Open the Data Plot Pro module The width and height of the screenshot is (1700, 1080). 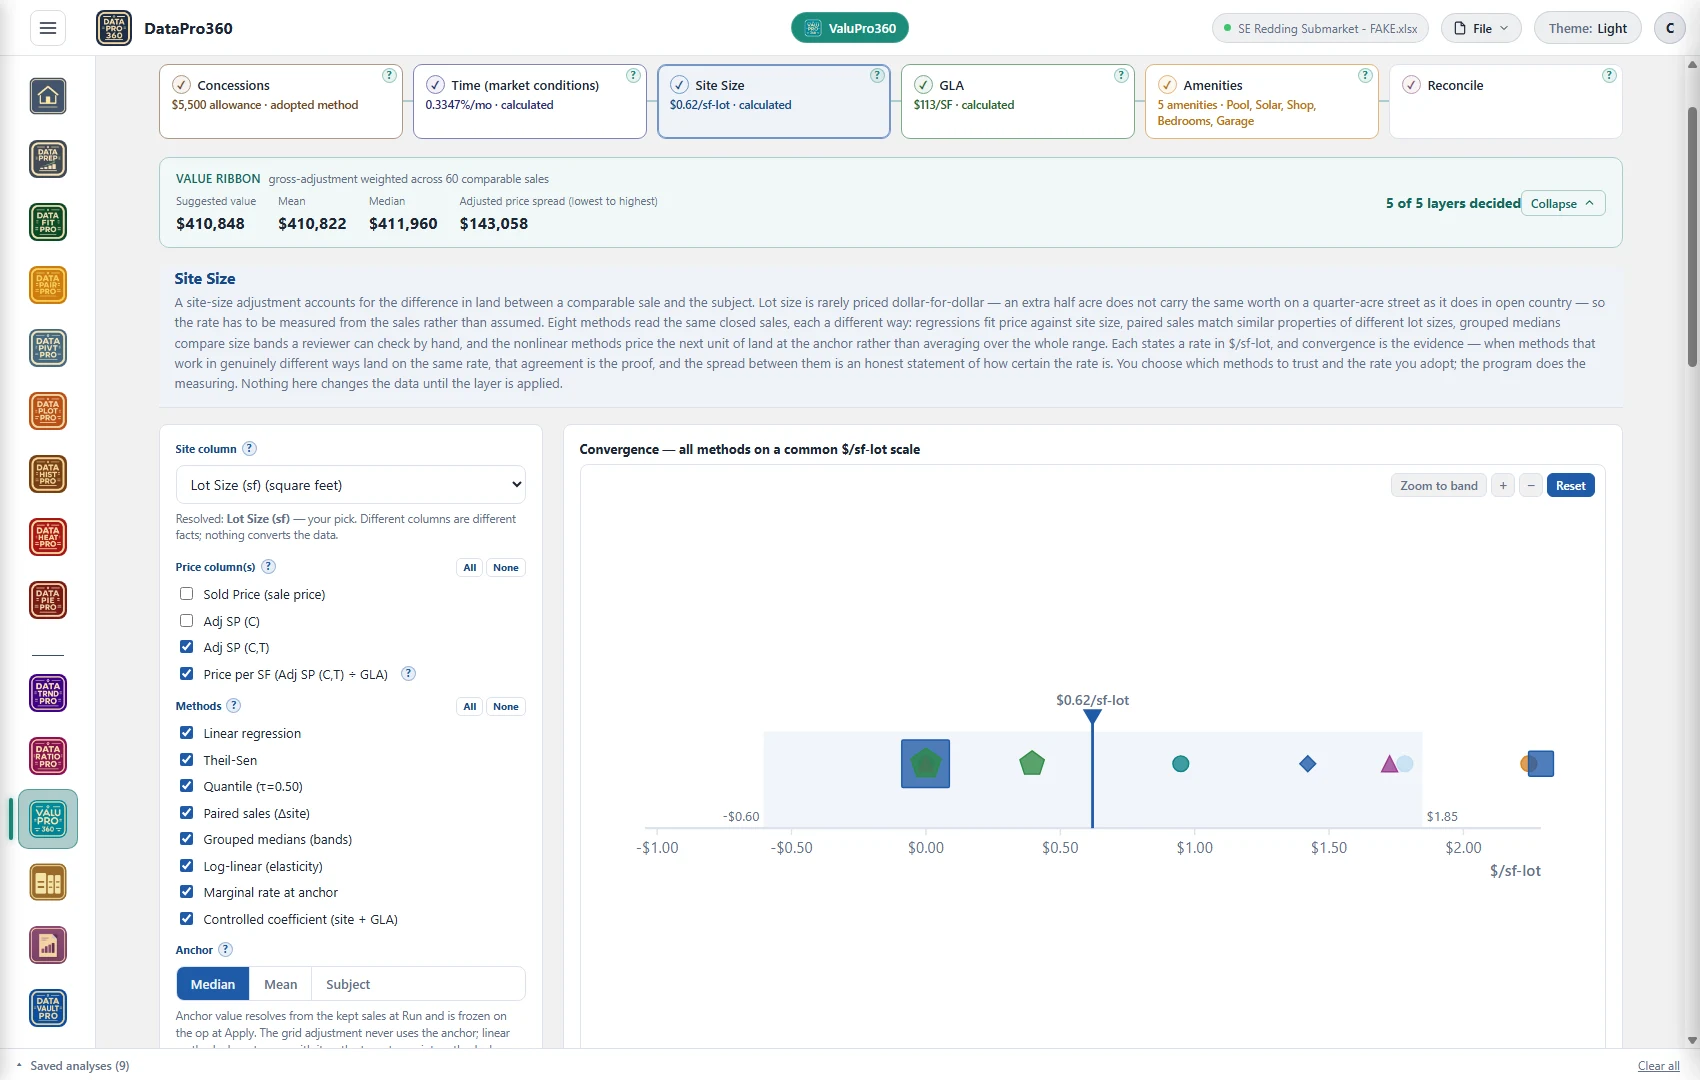[48, 411]
